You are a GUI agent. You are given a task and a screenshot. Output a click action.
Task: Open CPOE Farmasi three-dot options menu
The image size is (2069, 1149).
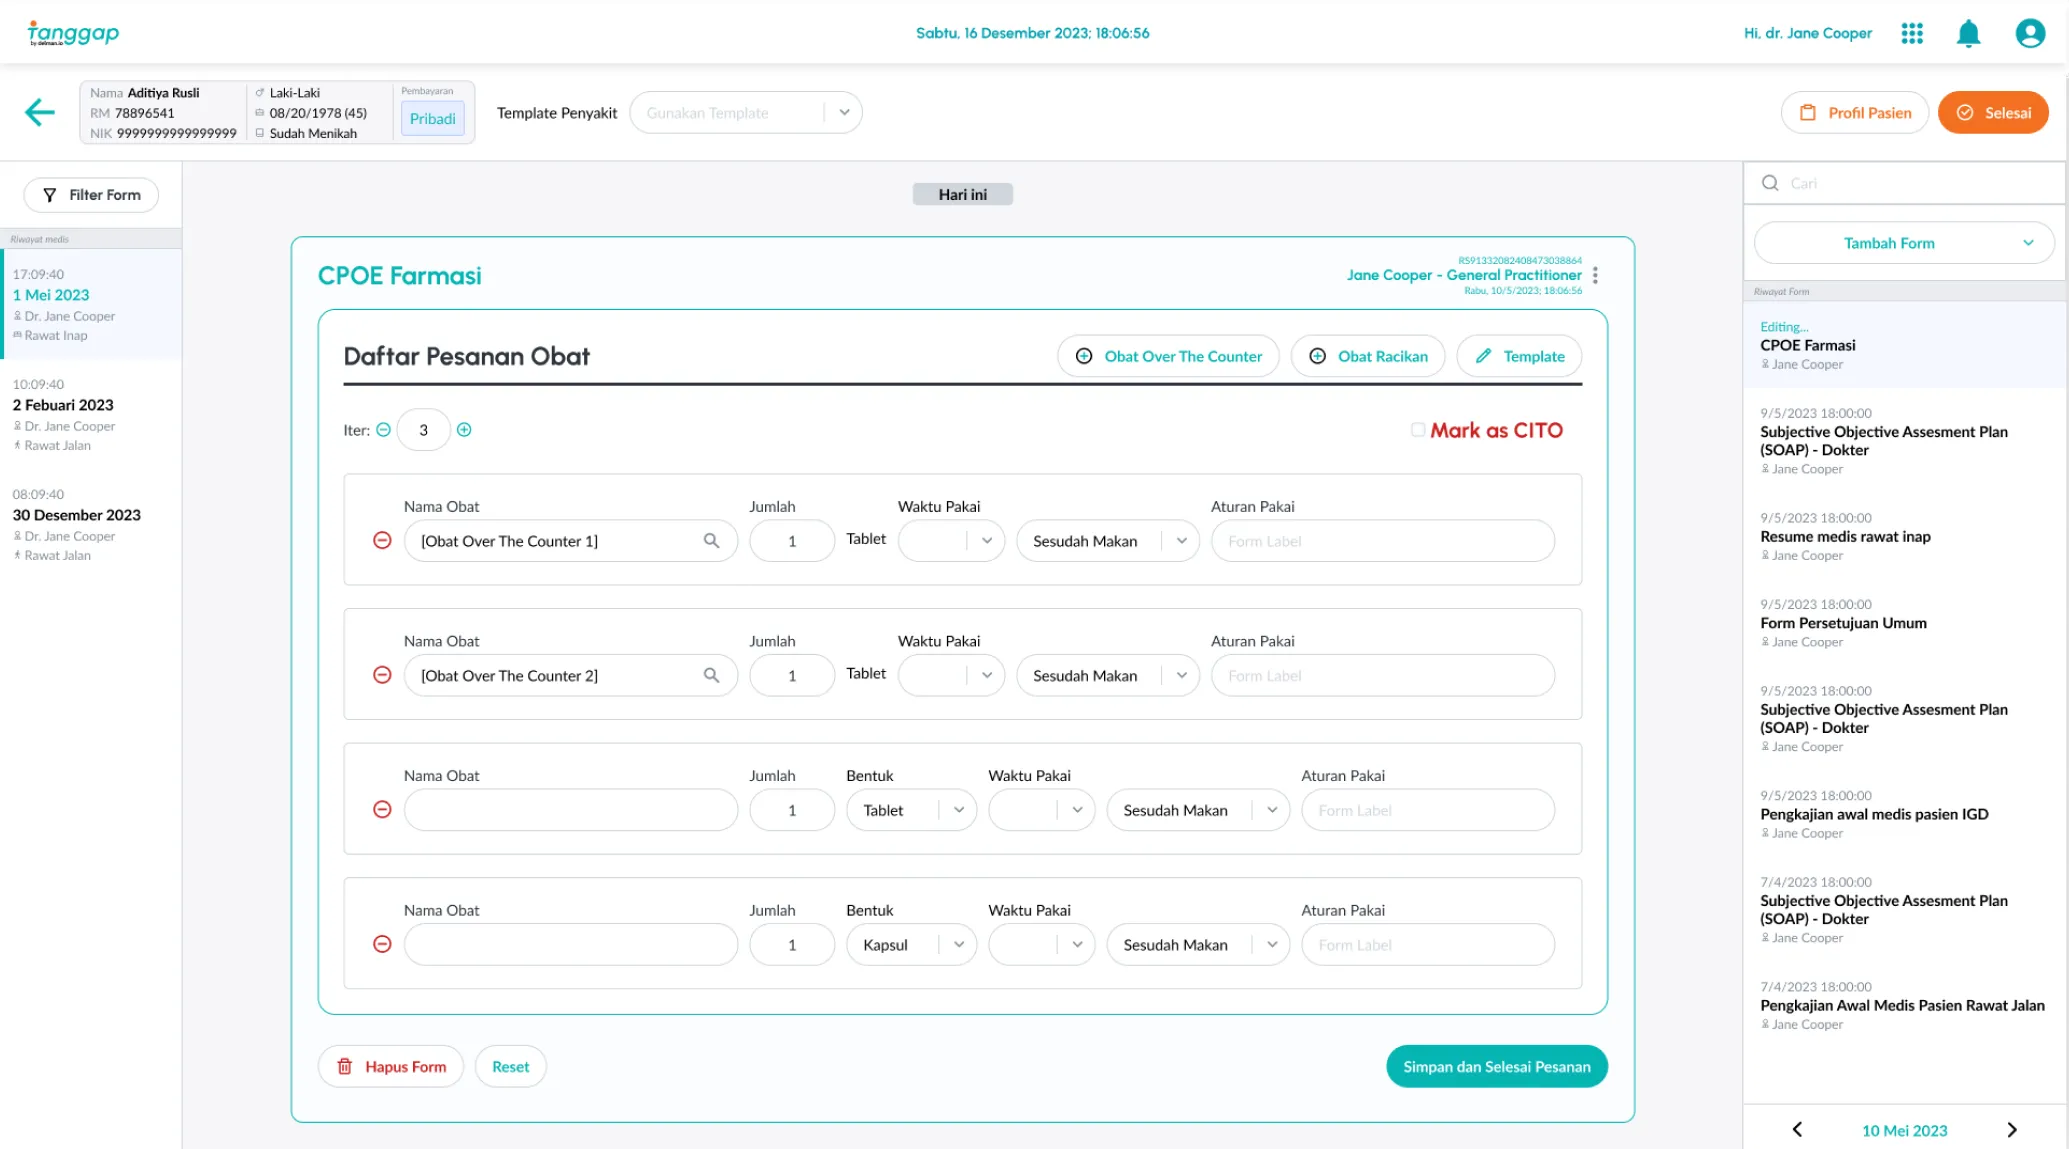point(1595,275)
